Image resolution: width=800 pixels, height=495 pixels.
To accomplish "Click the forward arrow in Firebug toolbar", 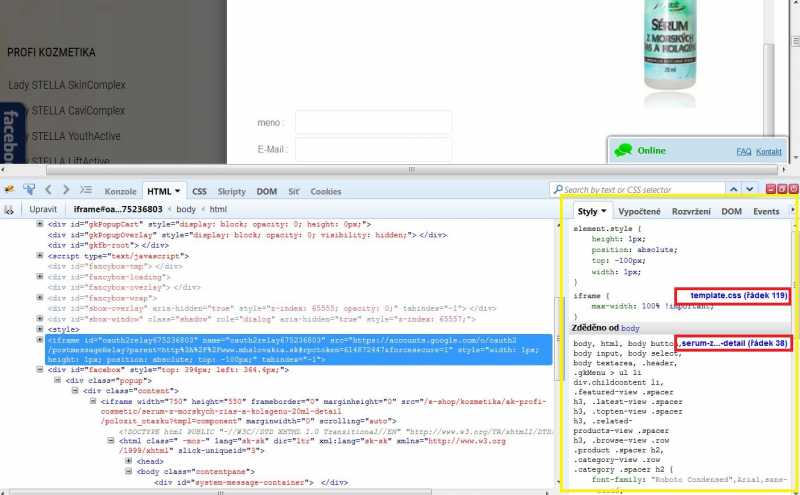I will (x=66, y=189).
